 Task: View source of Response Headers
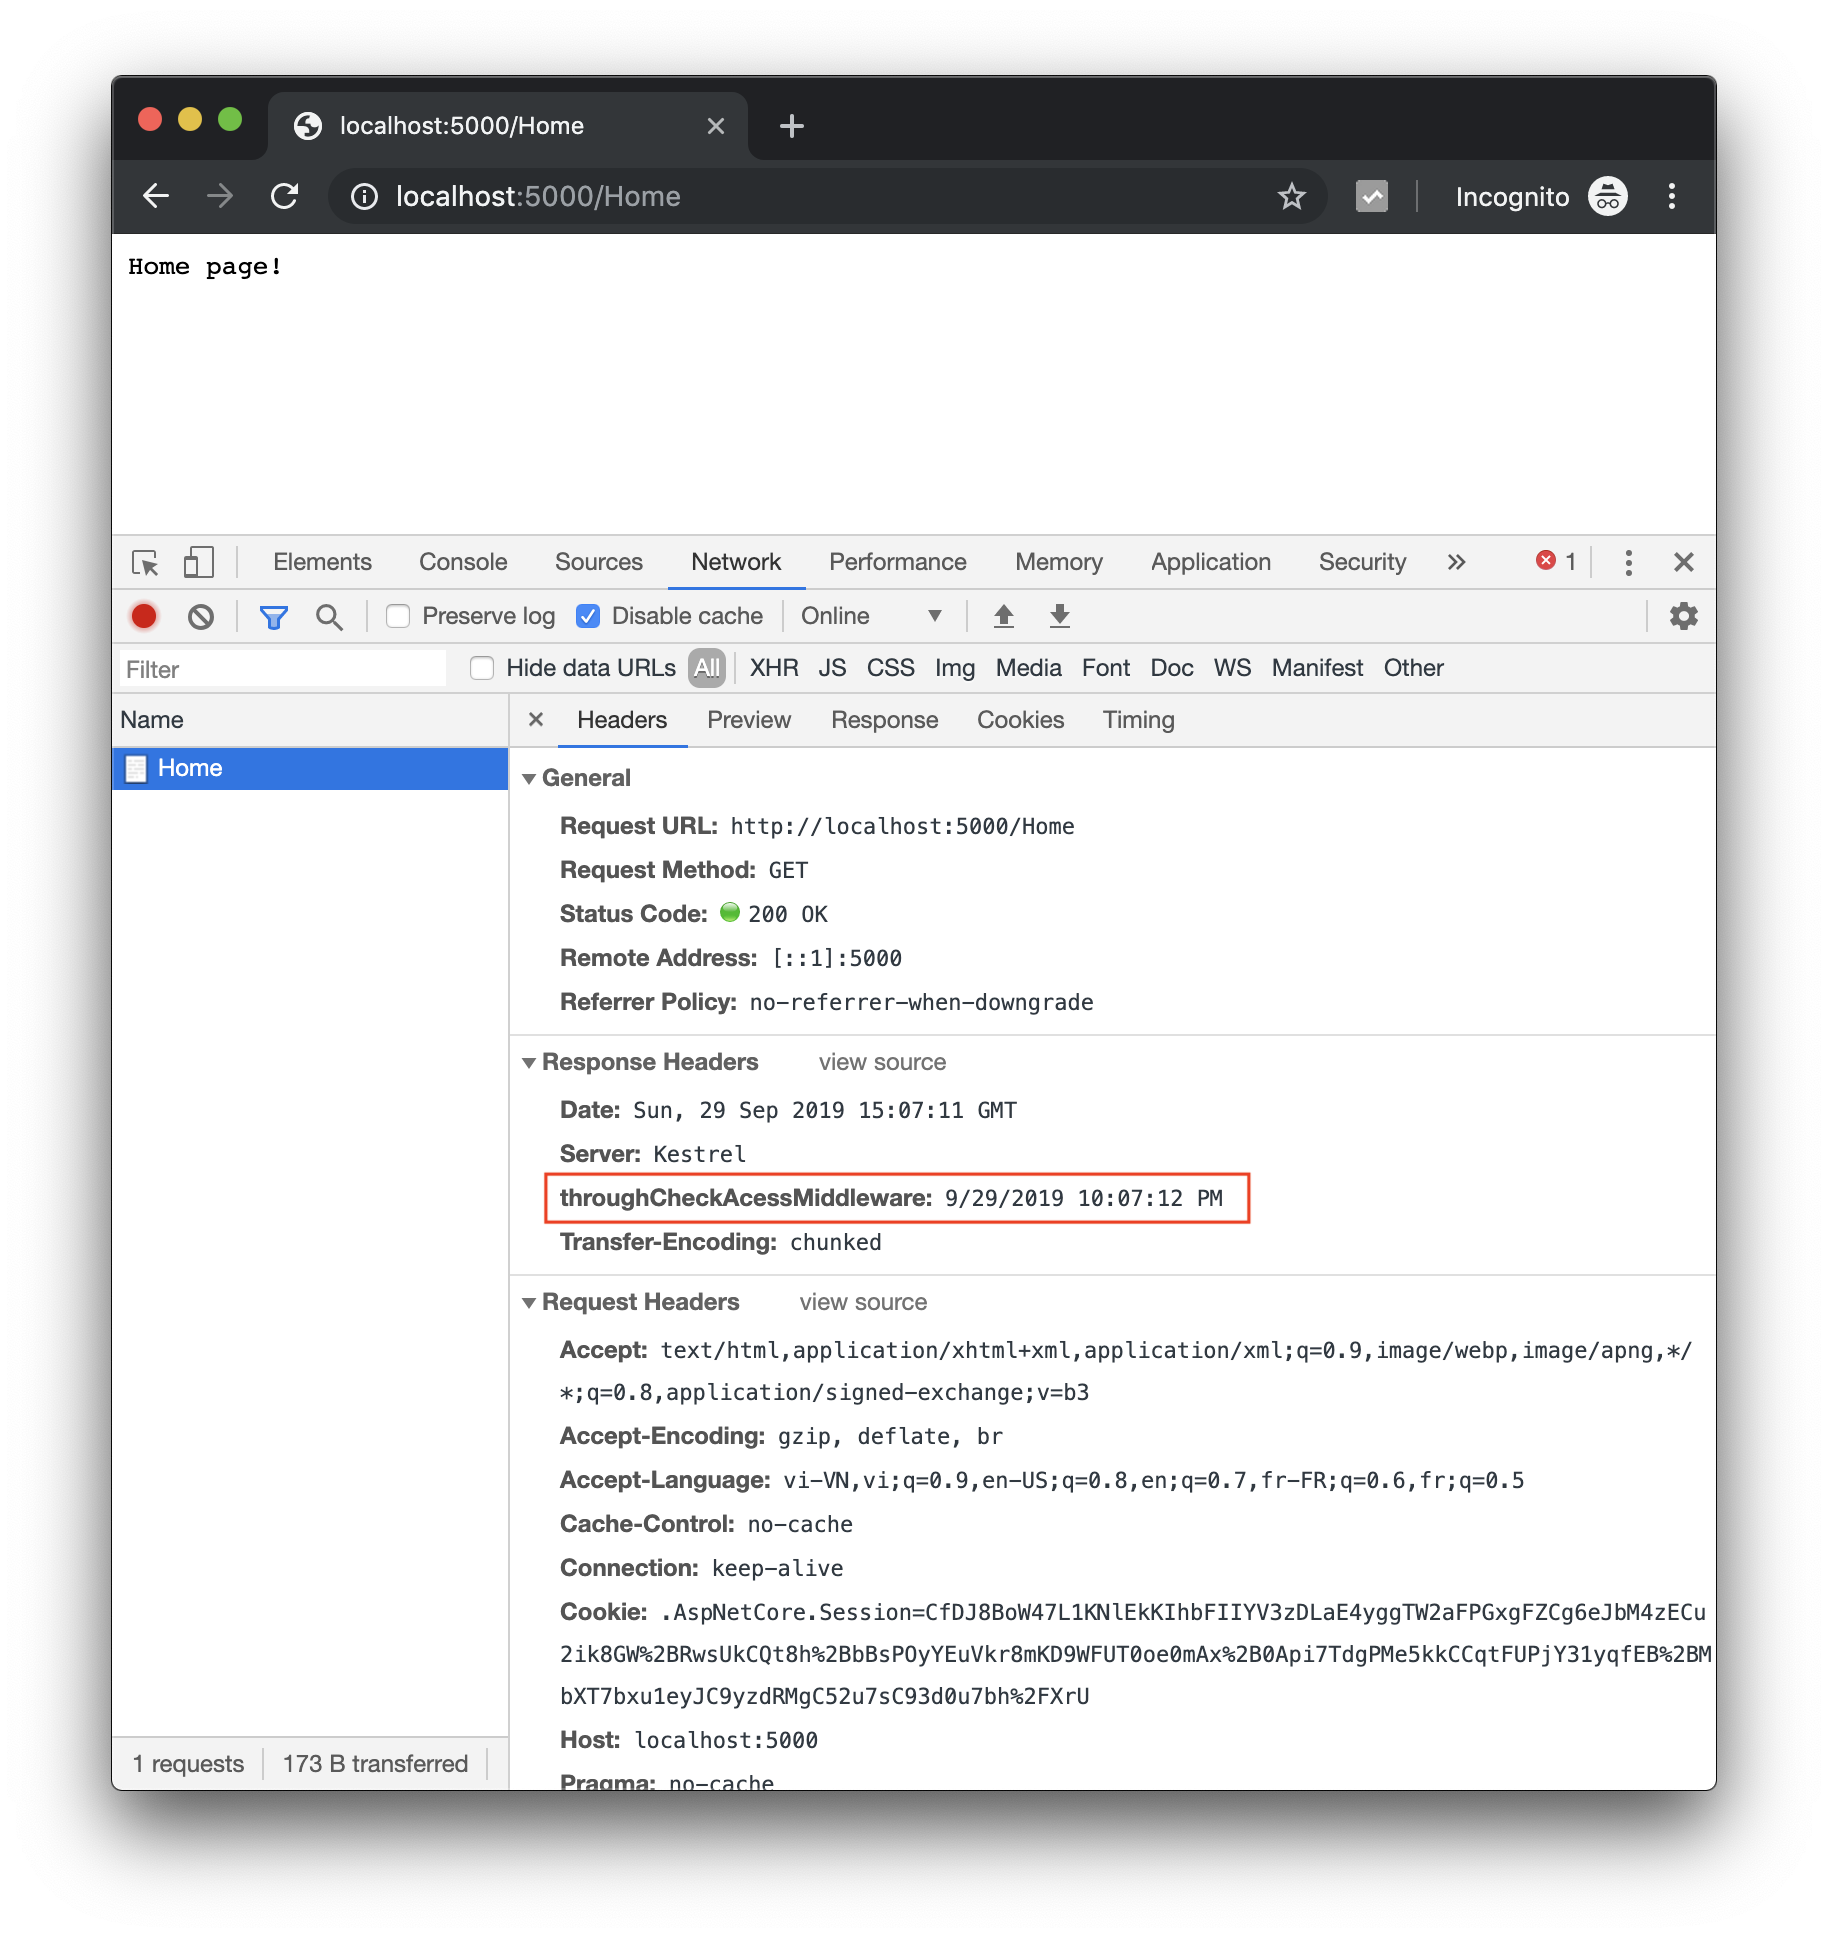tap(882, 1062)
